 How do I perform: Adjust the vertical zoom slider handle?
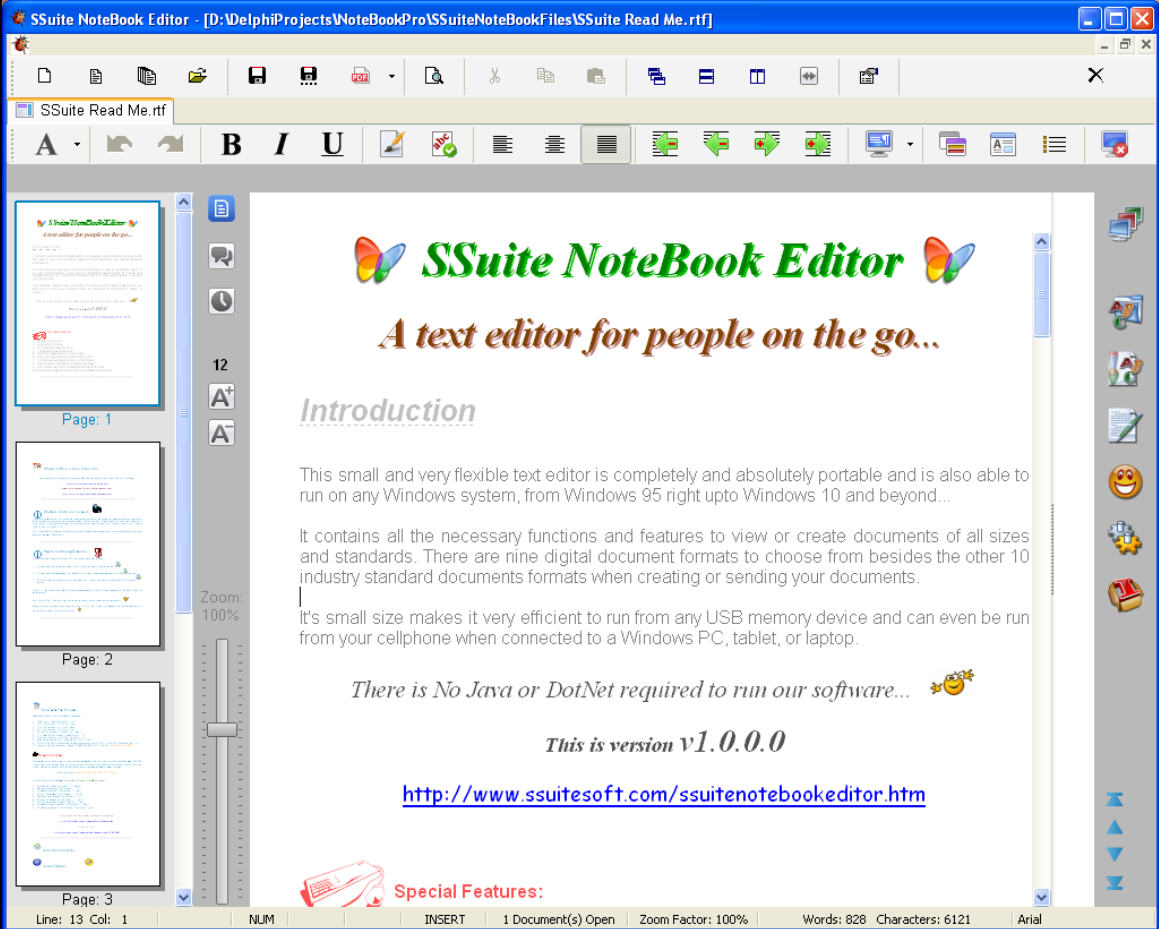(222, 729)
